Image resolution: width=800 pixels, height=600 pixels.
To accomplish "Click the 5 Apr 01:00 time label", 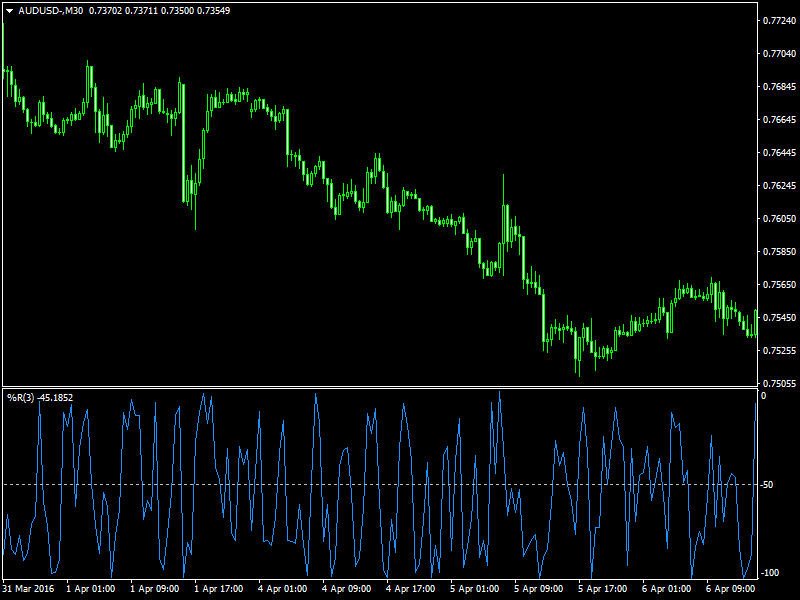I will click(475, 589).
